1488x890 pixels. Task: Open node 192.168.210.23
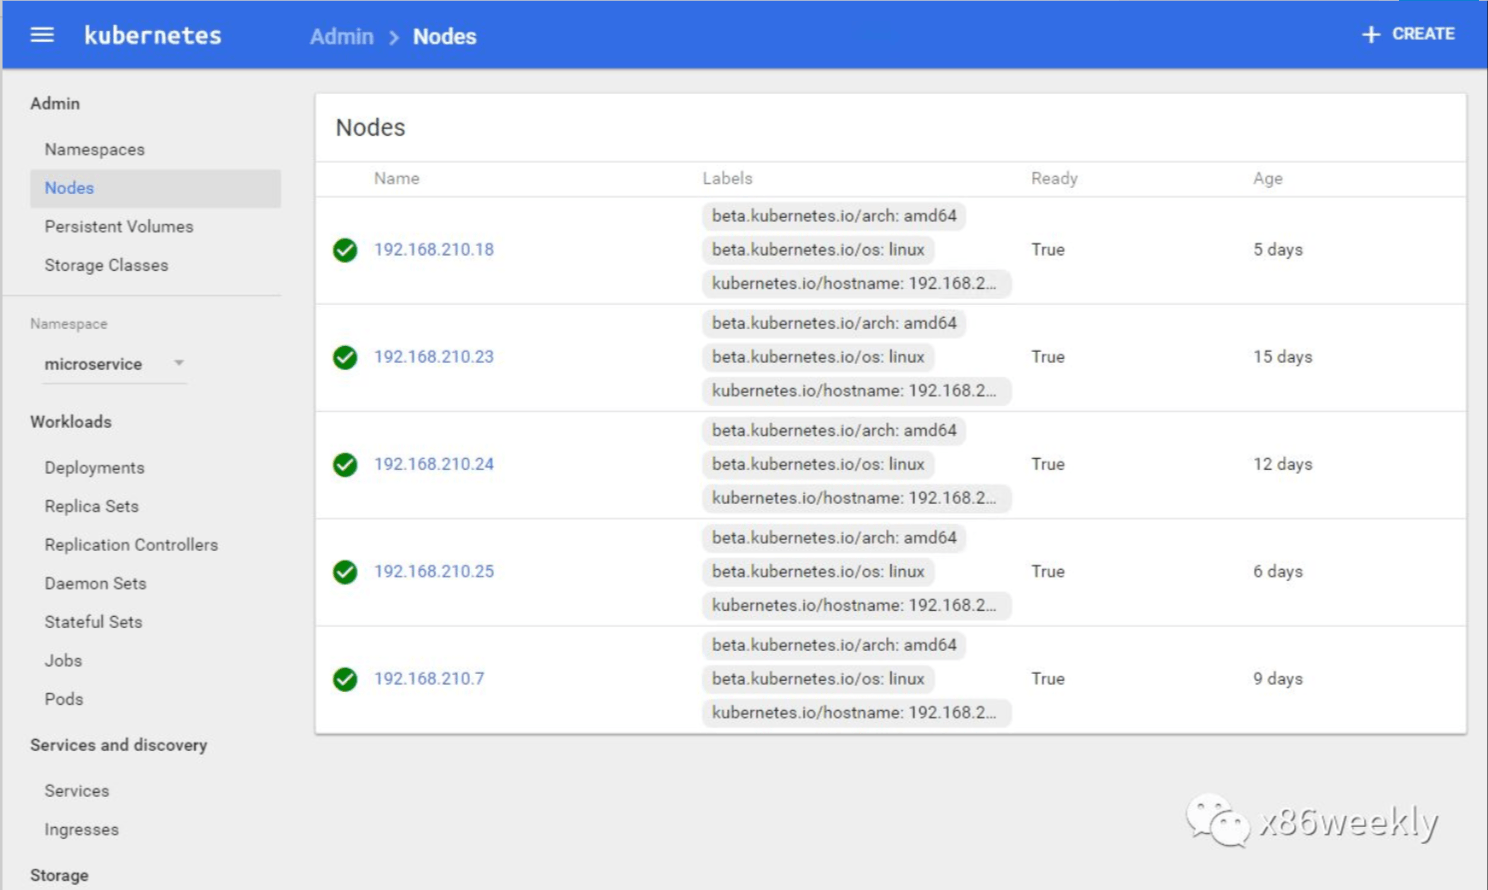pos(434,357)
